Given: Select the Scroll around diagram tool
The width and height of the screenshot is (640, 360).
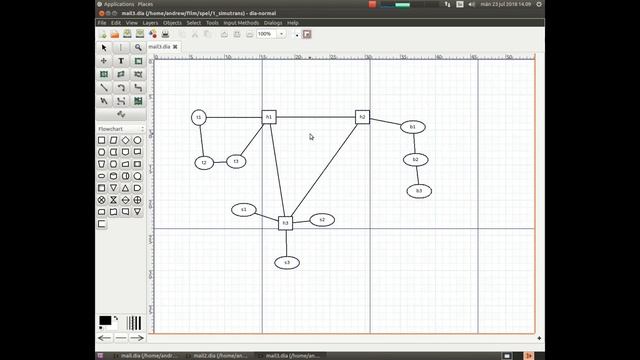Looking at the screenshot, I should click(x=104, y=61).
